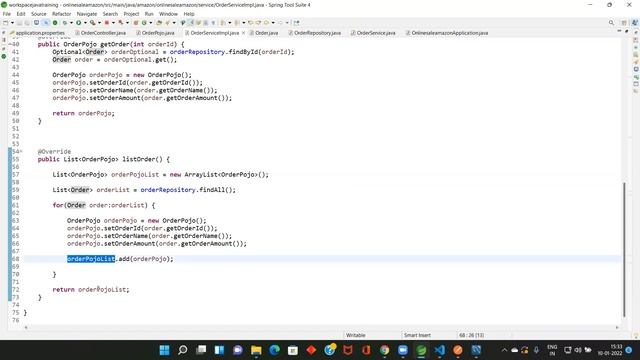Image resolution: width=640 pixels, height=360 pixels.
Task: Click the Writable status bar entry
Action: point(356,335)
